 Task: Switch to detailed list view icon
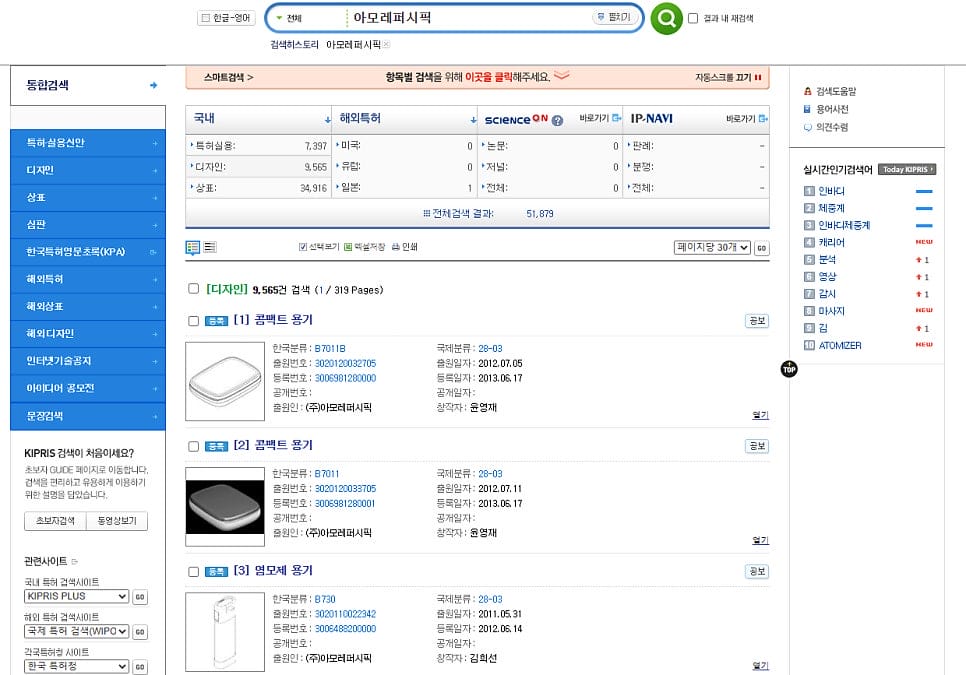[x=193, y=248]
